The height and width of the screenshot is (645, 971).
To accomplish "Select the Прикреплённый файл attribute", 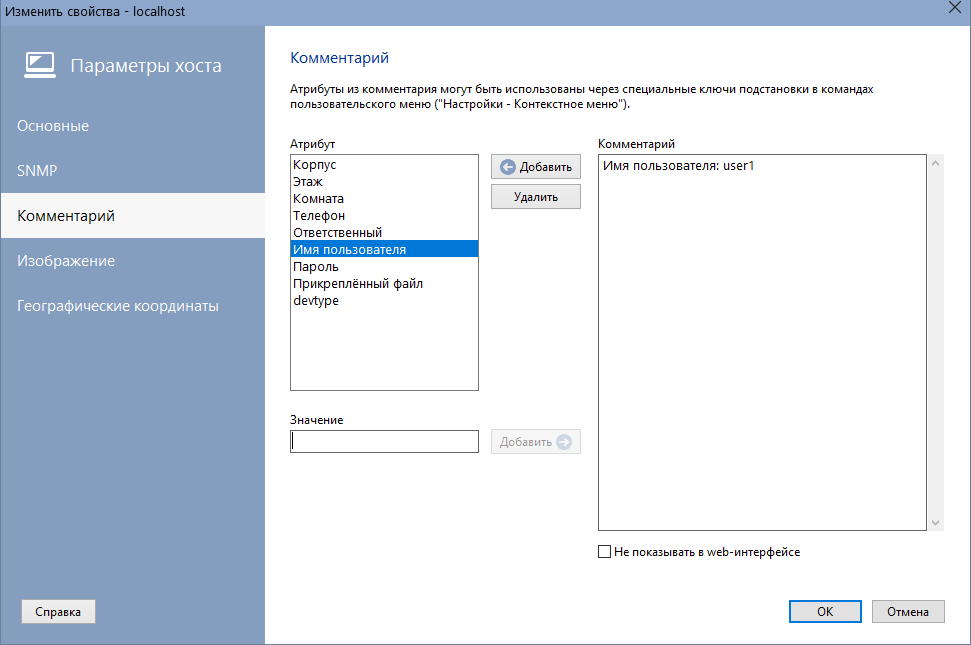I will [384, 284].
